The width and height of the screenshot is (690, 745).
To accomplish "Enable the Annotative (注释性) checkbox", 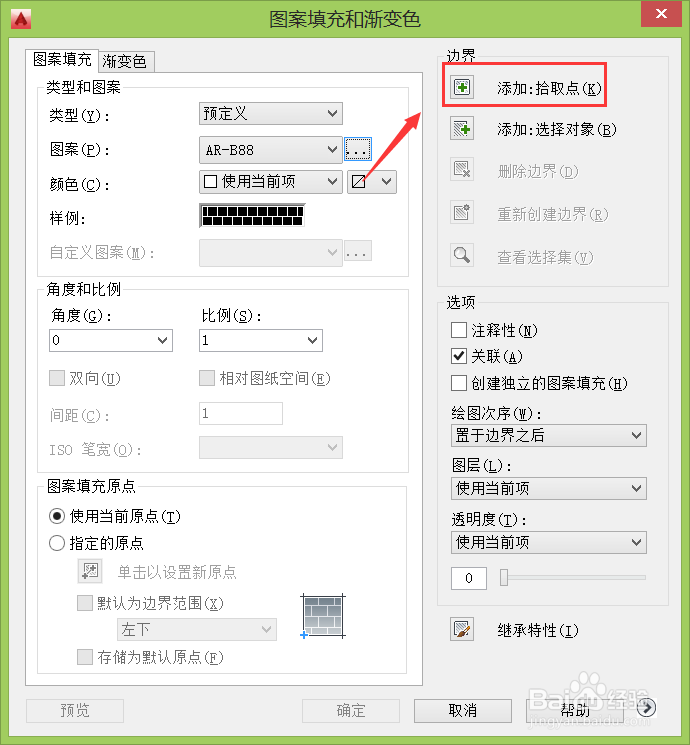I will pyautogui.click(x=459, y=330).
